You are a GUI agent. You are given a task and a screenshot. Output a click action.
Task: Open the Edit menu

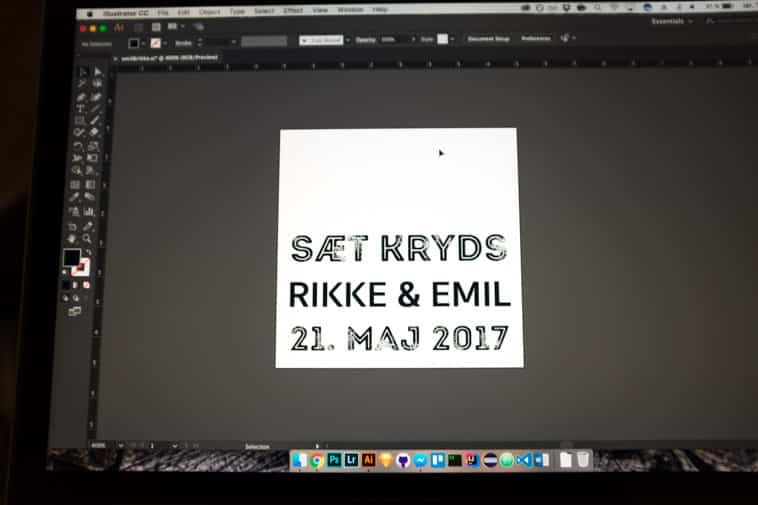(x=184, y=12)
